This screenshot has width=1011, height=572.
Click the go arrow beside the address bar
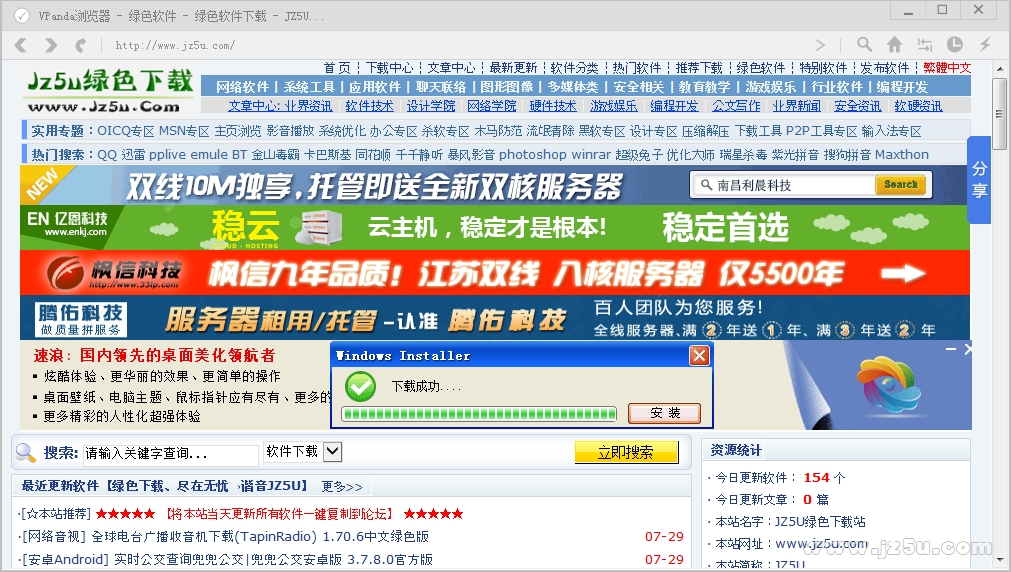(820, 45)
